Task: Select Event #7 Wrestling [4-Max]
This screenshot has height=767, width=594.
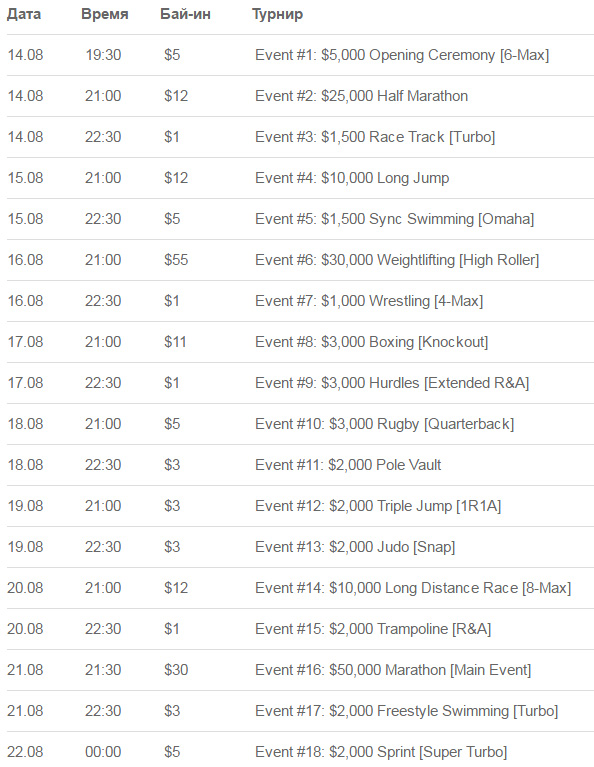Action: (369, 301)
